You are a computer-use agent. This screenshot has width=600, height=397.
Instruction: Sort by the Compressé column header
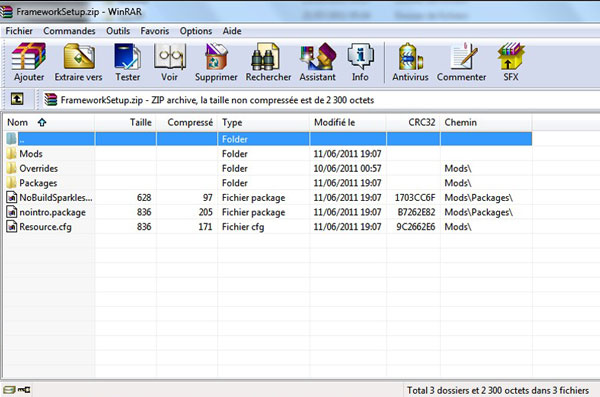(187, 123)
